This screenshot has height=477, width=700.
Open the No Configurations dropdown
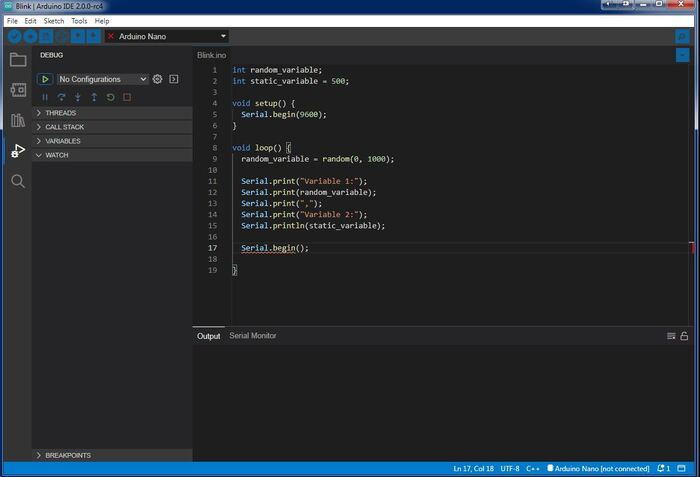point(102,79)
